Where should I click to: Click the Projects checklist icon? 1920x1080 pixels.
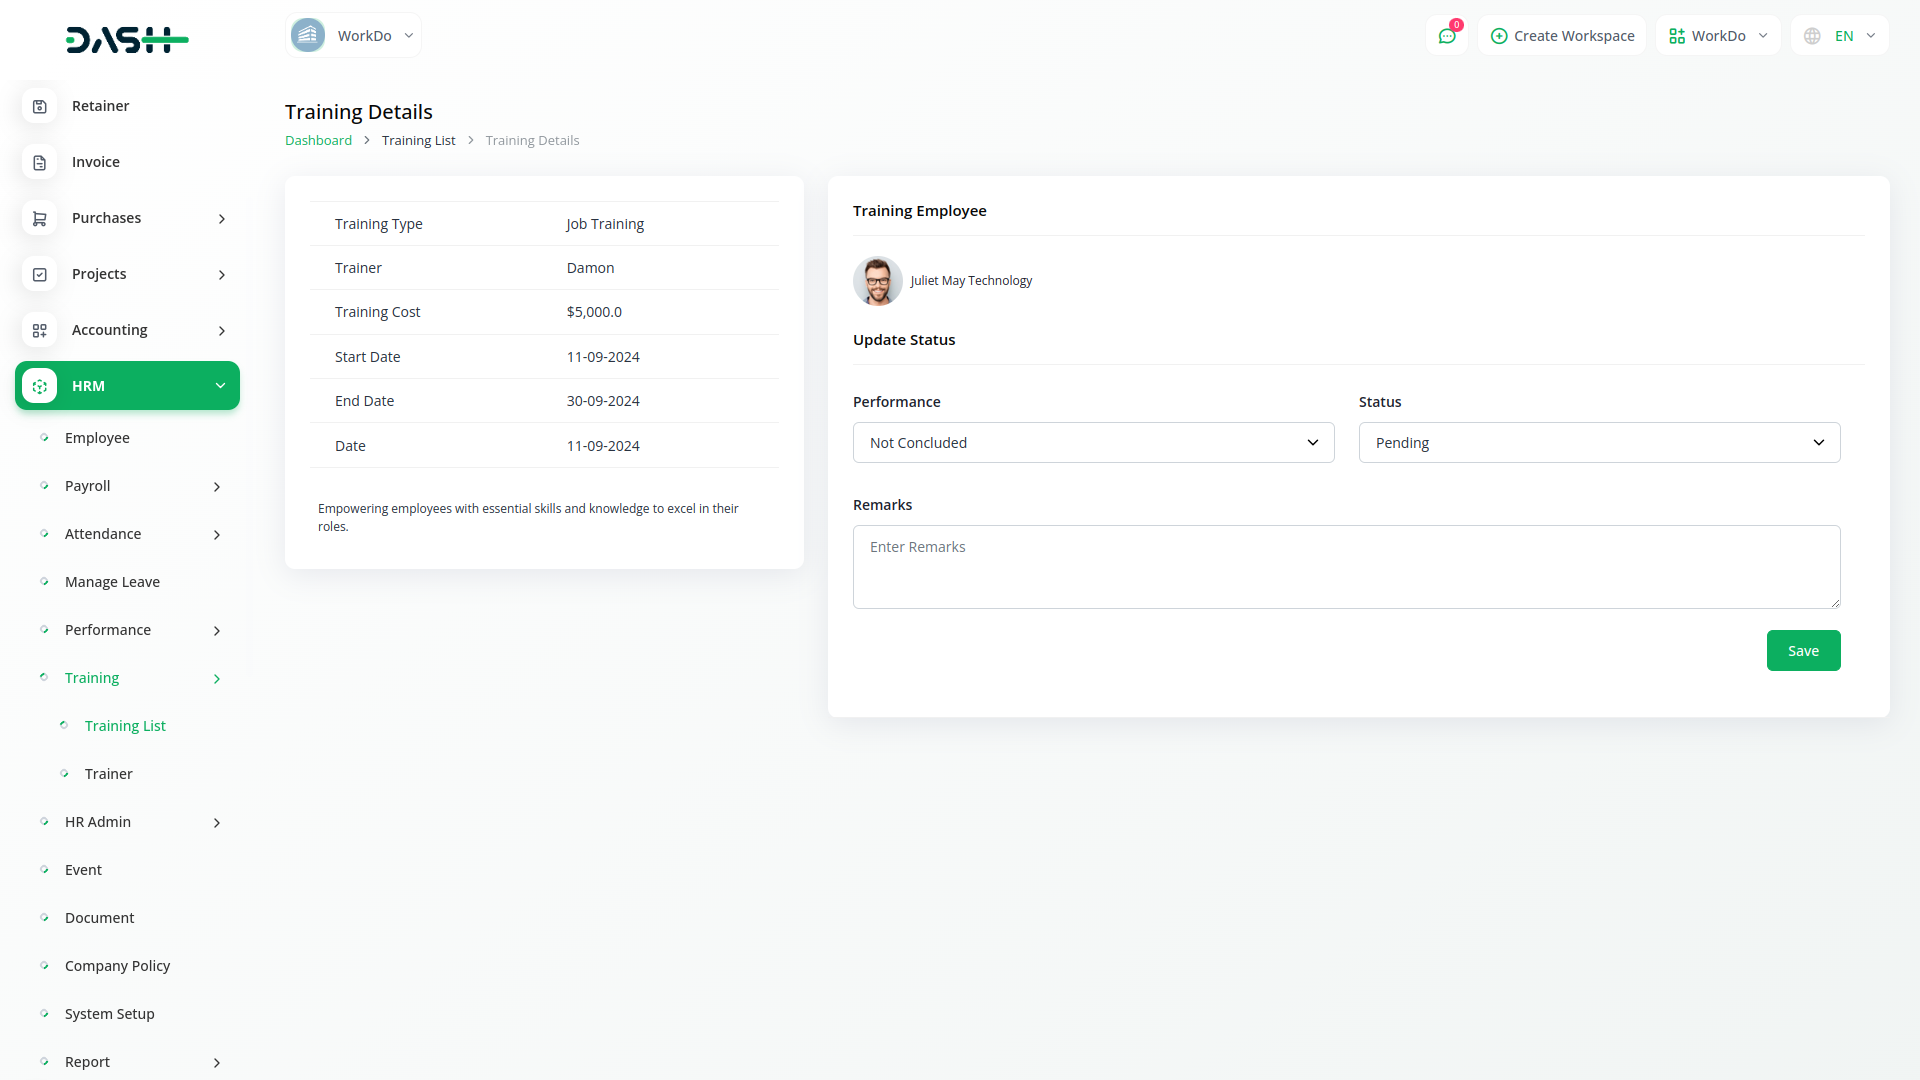coord(40,274)
